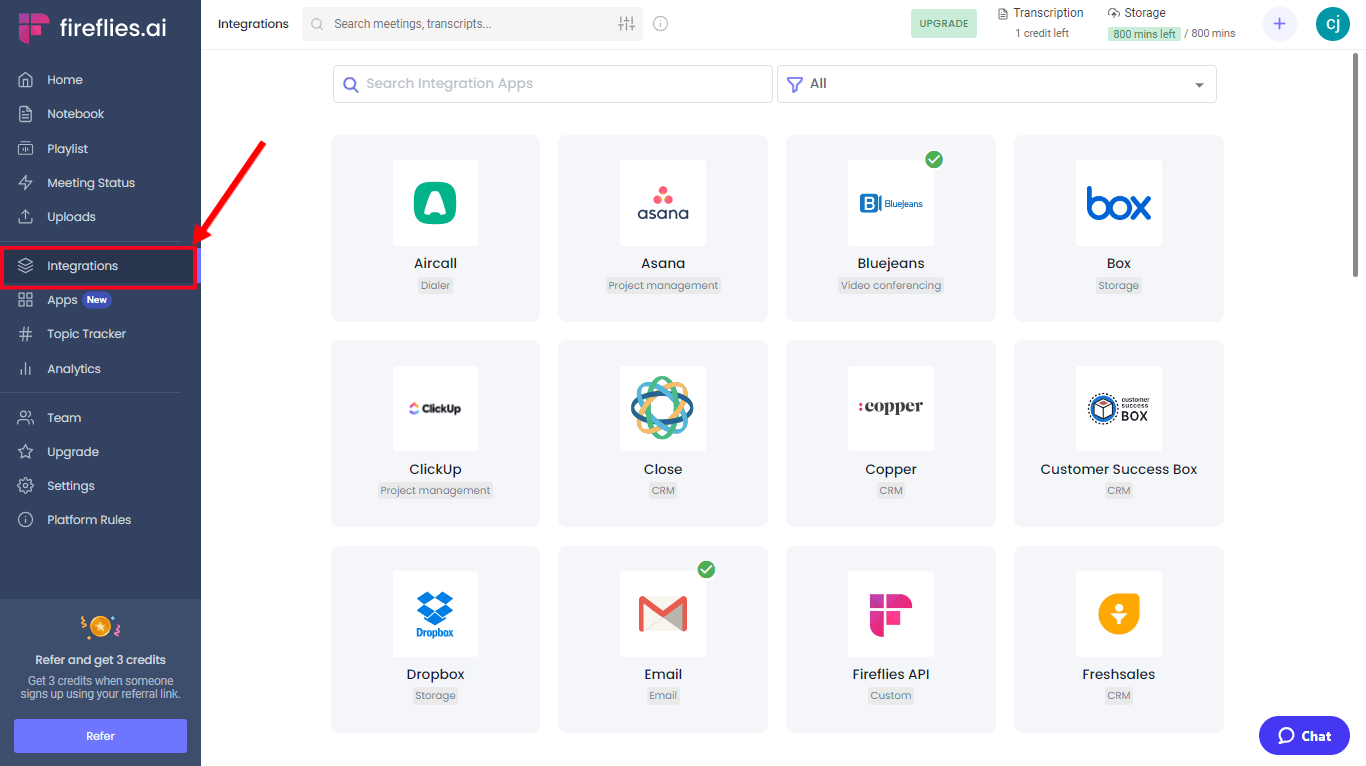
Task: Open the cj user avatar menu
Action: (x=1332, y=24)
